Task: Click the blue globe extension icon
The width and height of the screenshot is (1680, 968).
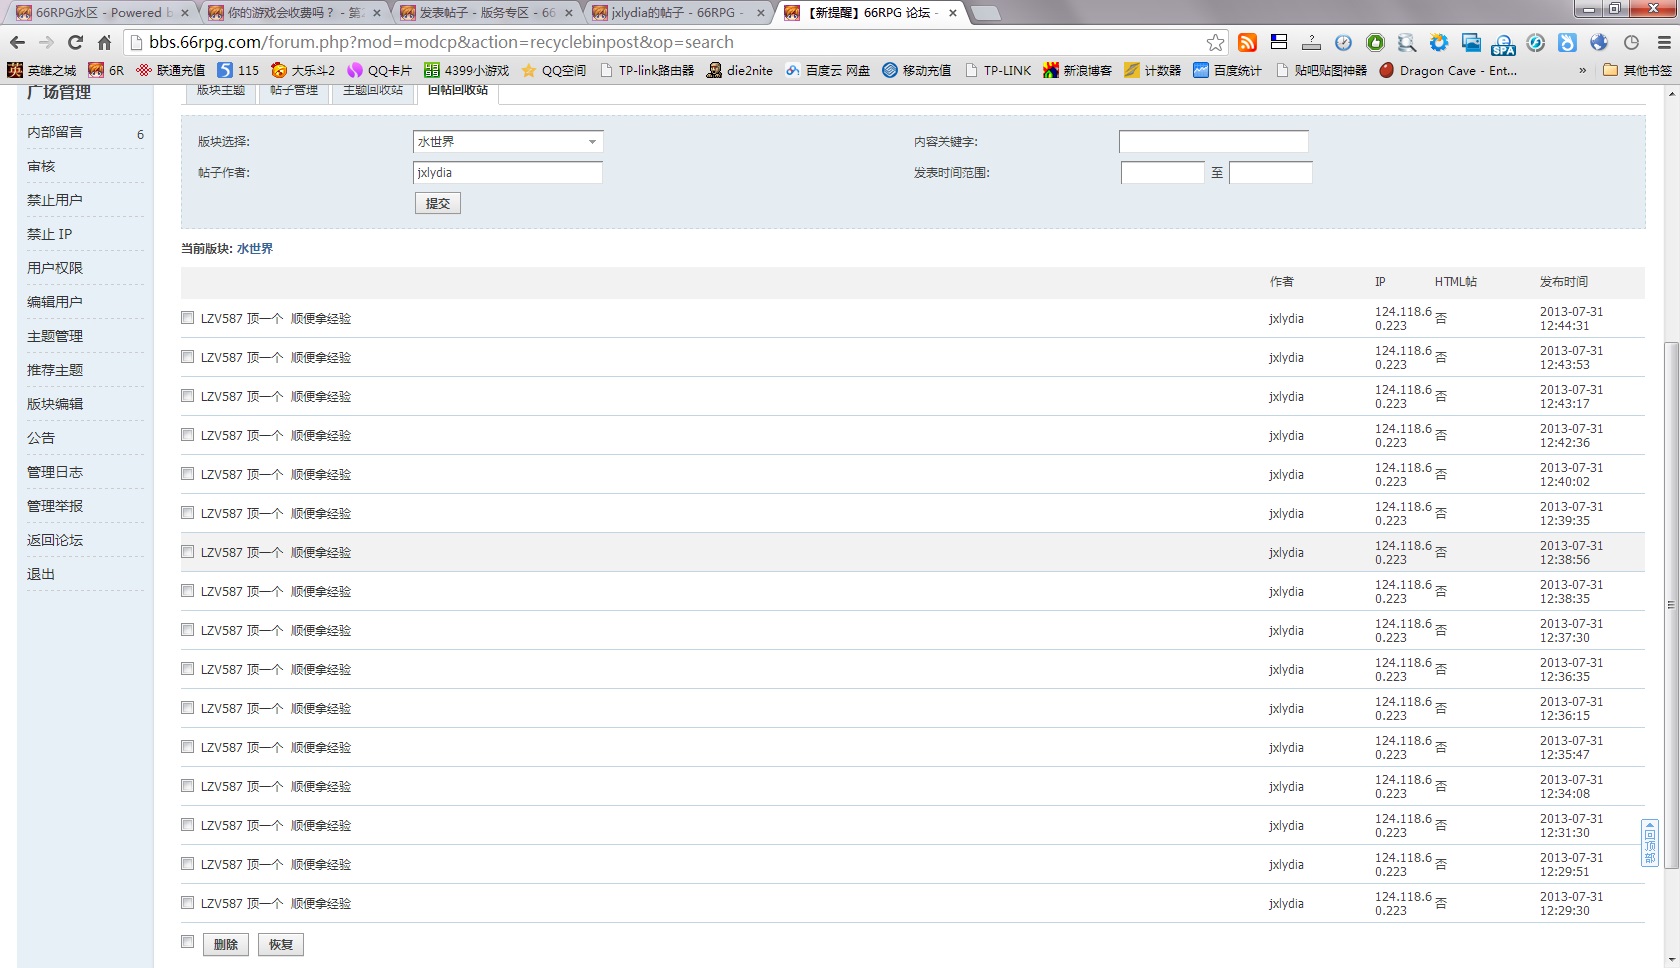Action: pos(1599,42)
